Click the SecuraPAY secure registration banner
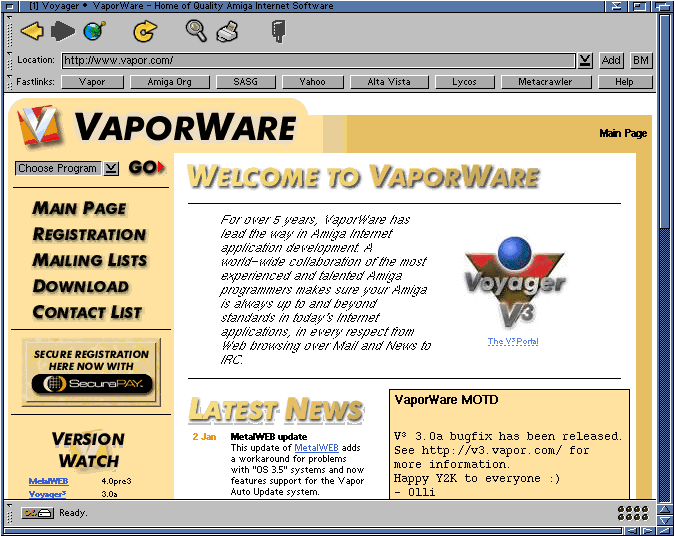The height and width of the screenshot is (536, 674). (x=92, y=372)
